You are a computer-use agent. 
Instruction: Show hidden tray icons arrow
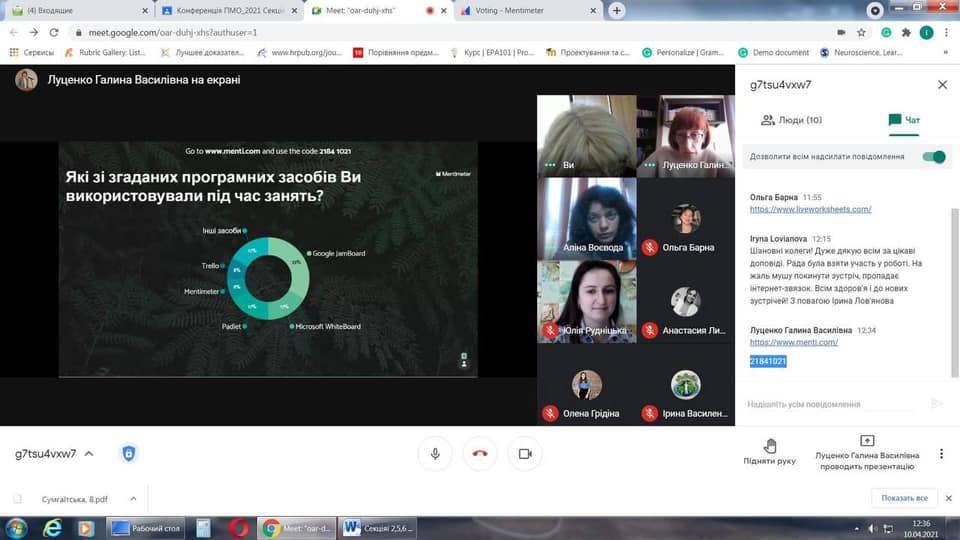pos(856,528)
